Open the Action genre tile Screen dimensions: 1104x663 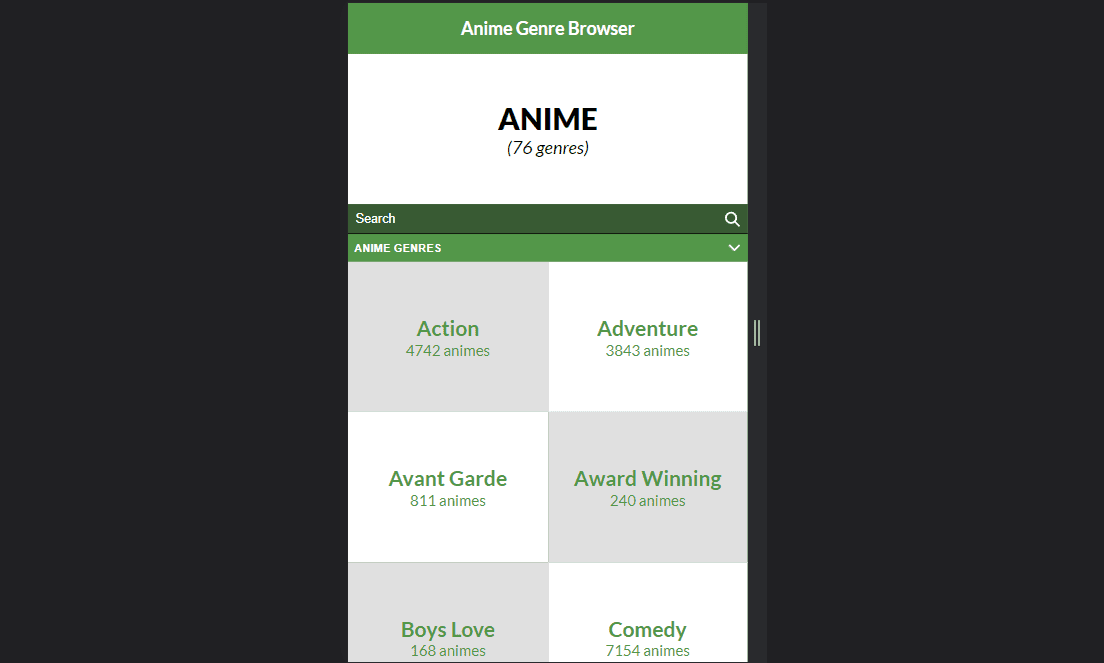tap(448, 337)
